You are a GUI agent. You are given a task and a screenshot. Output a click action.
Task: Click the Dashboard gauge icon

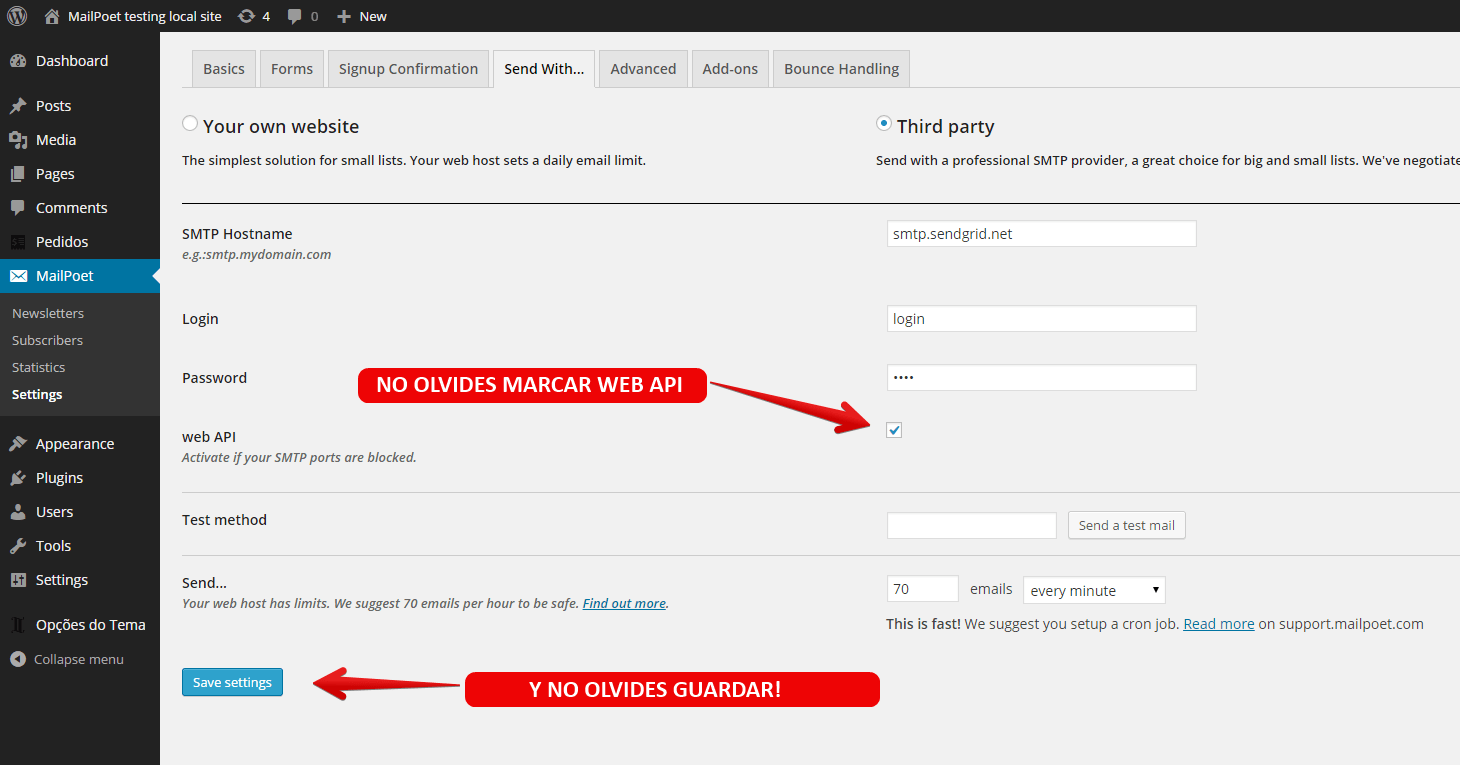(x=18, y=61)
